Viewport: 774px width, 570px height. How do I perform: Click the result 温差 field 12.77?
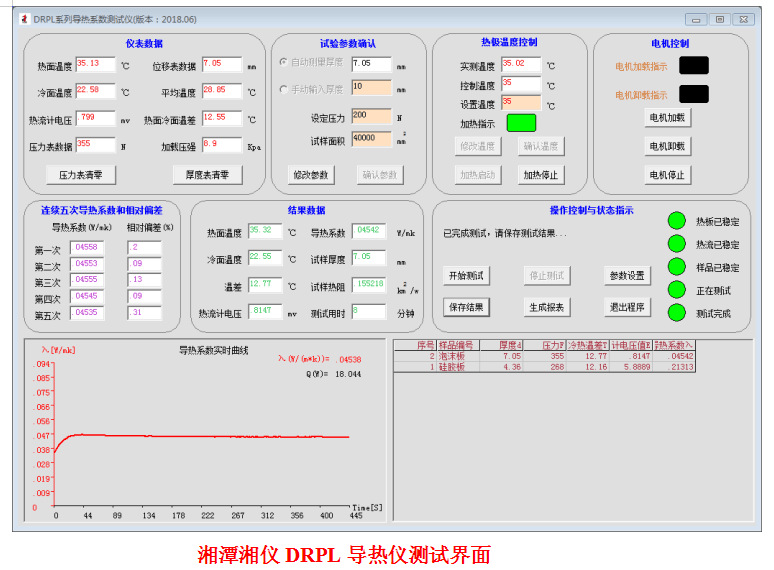click(x=265, y=285)
